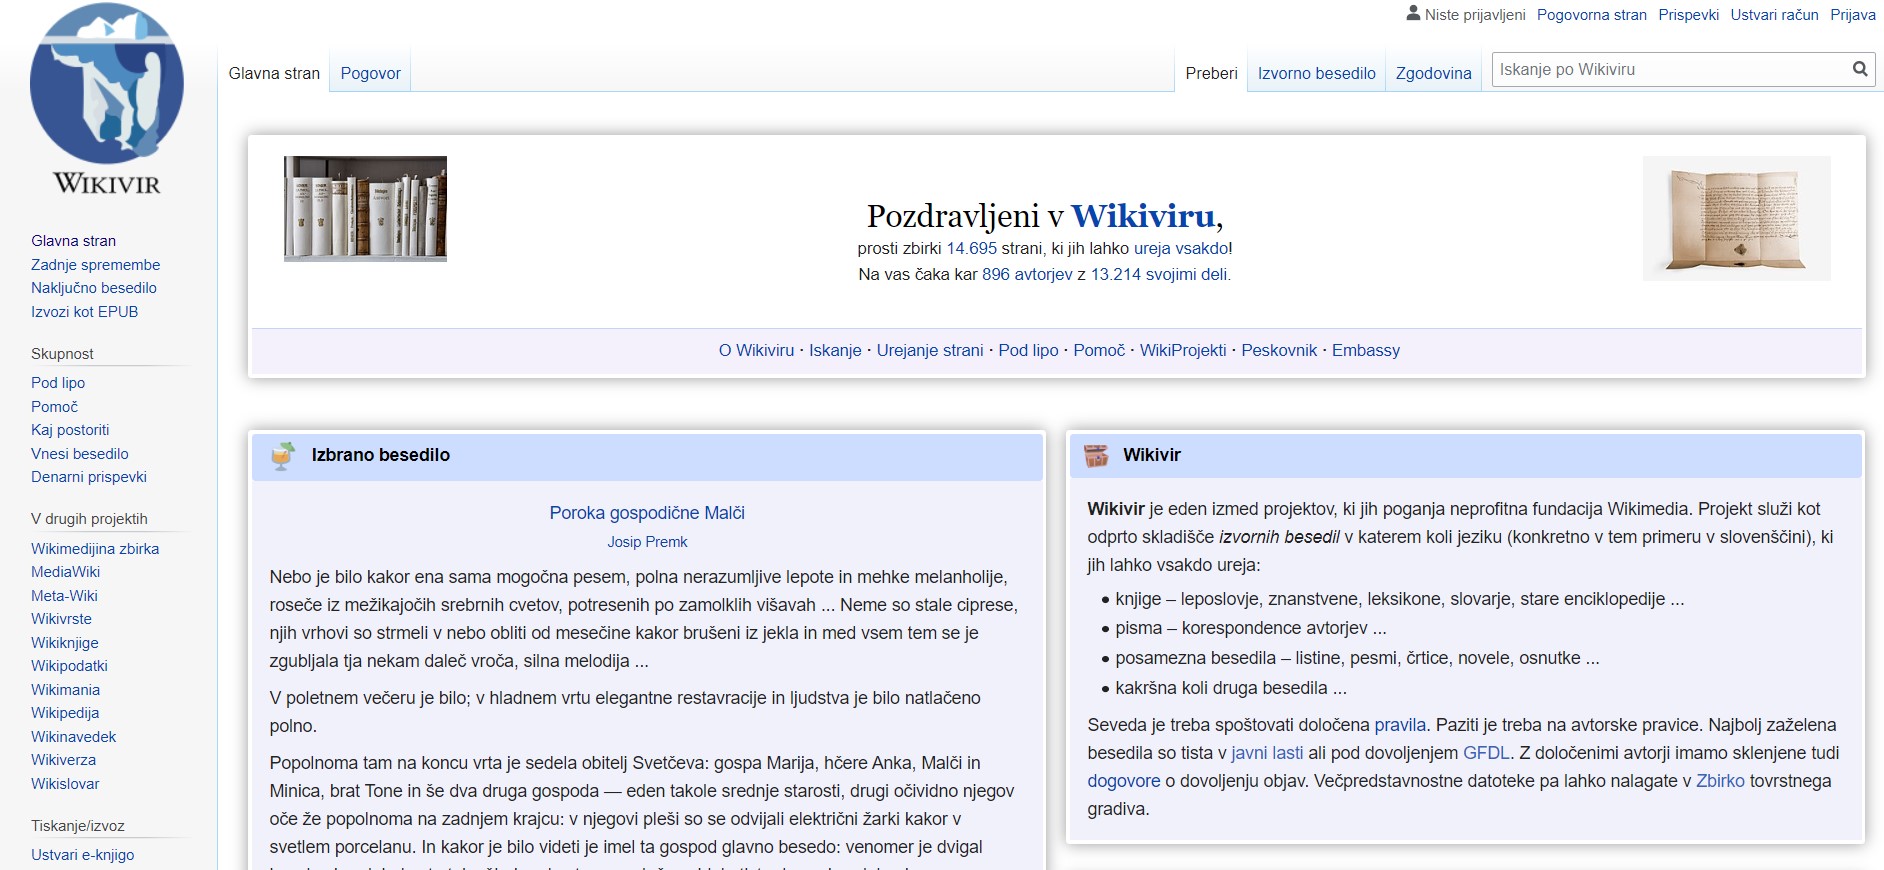This screenshot has height=870, width=1884.
Task: Open Peskovnik link
Action: 1279,350
